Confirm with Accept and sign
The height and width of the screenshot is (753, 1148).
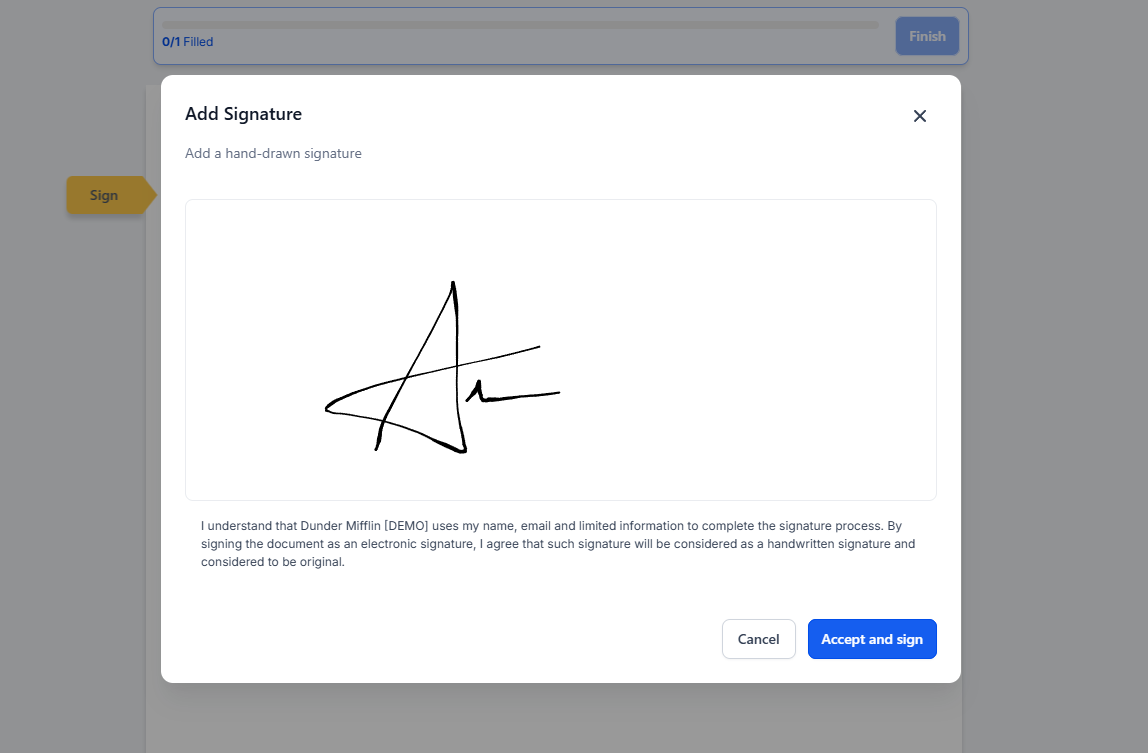pos(872,639)
